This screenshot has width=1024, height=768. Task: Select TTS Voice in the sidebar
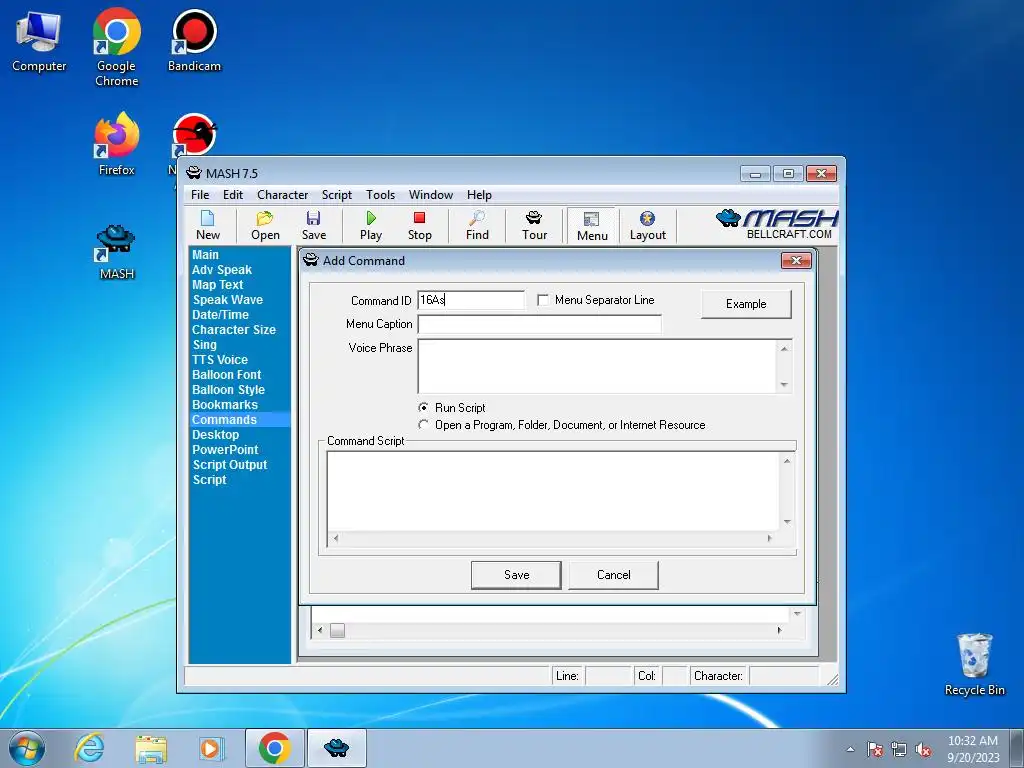[x=219, y=360]
